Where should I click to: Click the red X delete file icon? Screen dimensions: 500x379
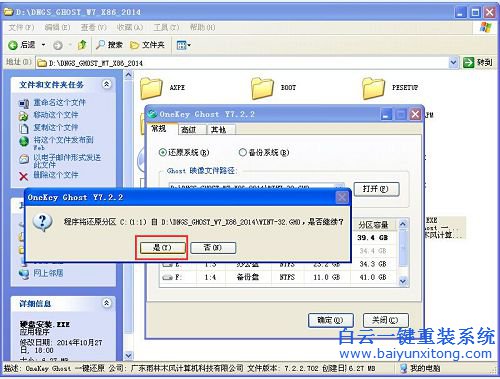coord(23,176)
